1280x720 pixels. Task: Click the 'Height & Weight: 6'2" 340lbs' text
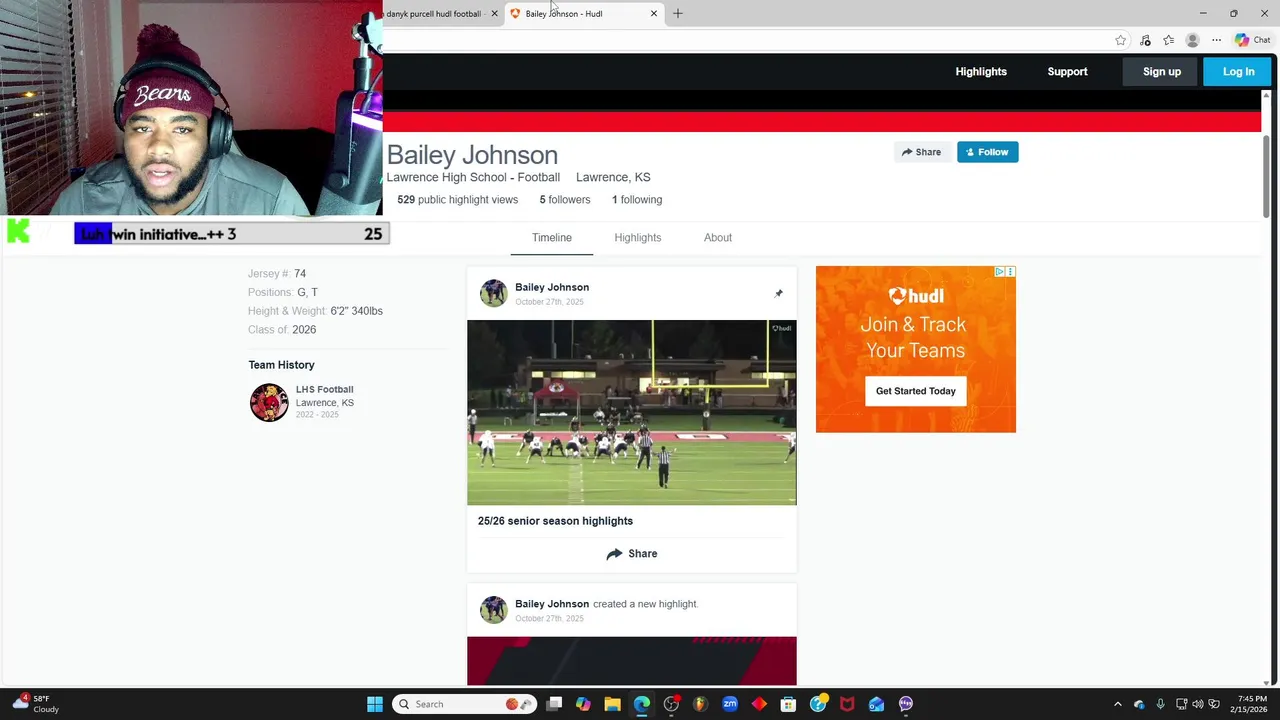pyautogui.click(x=315, y=311)
